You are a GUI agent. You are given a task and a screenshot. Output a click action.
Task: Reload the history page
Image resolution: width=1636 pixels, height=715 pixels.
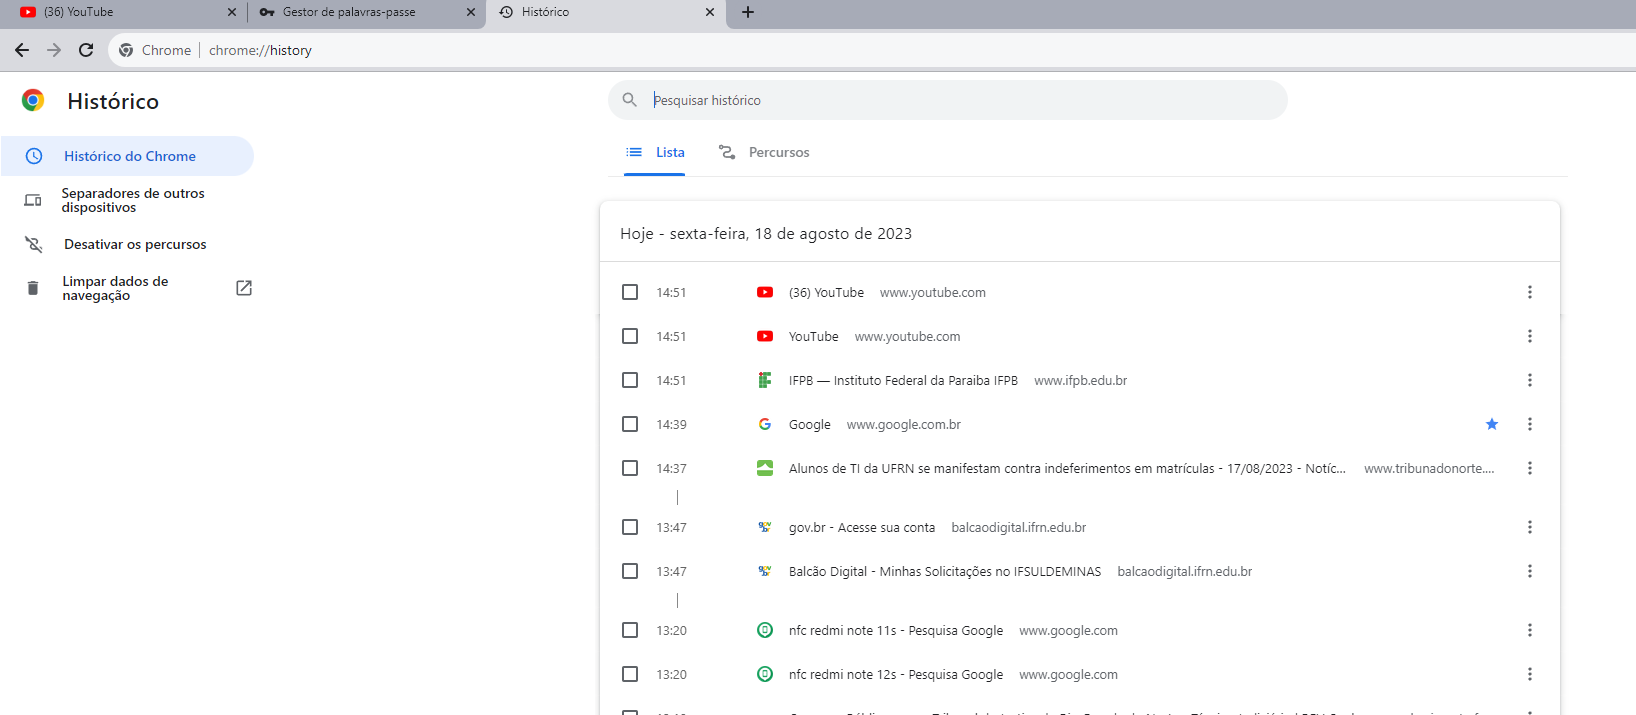(86, 50)
